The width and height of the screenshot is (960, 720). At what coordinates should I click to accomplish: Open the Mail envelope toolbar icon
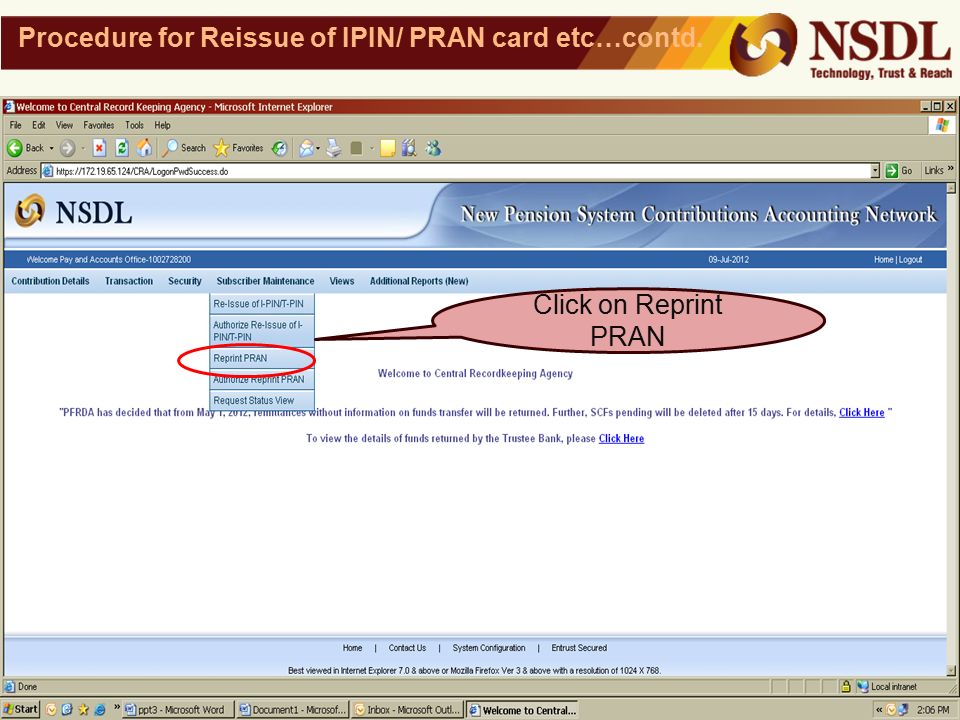[306, 148]
